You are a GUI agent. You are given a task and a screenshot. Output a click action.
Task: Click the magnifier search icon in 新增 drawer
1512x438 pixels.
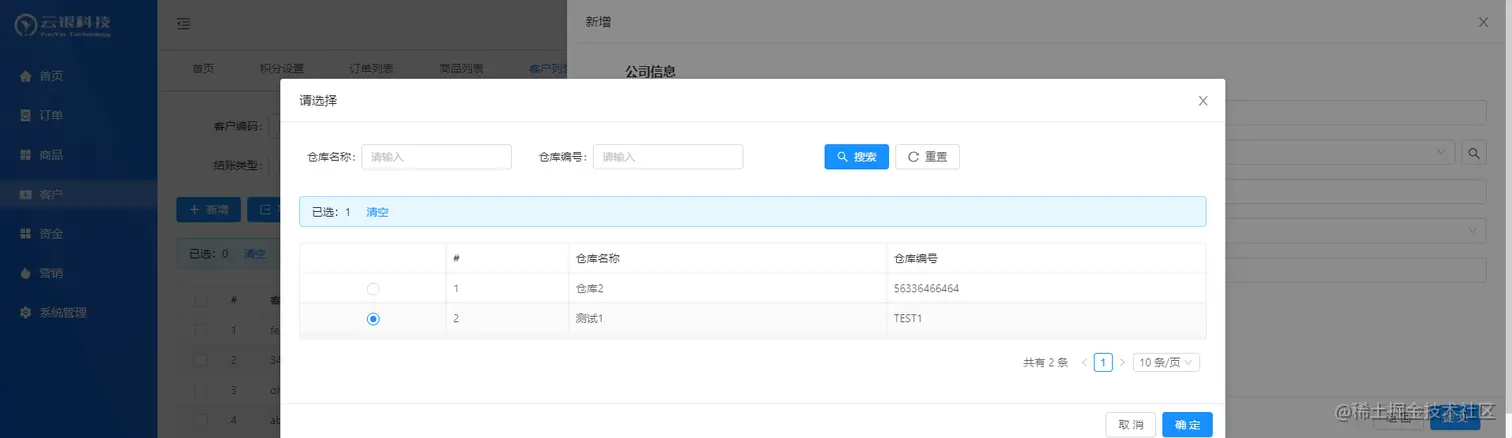click(1474, 152)
